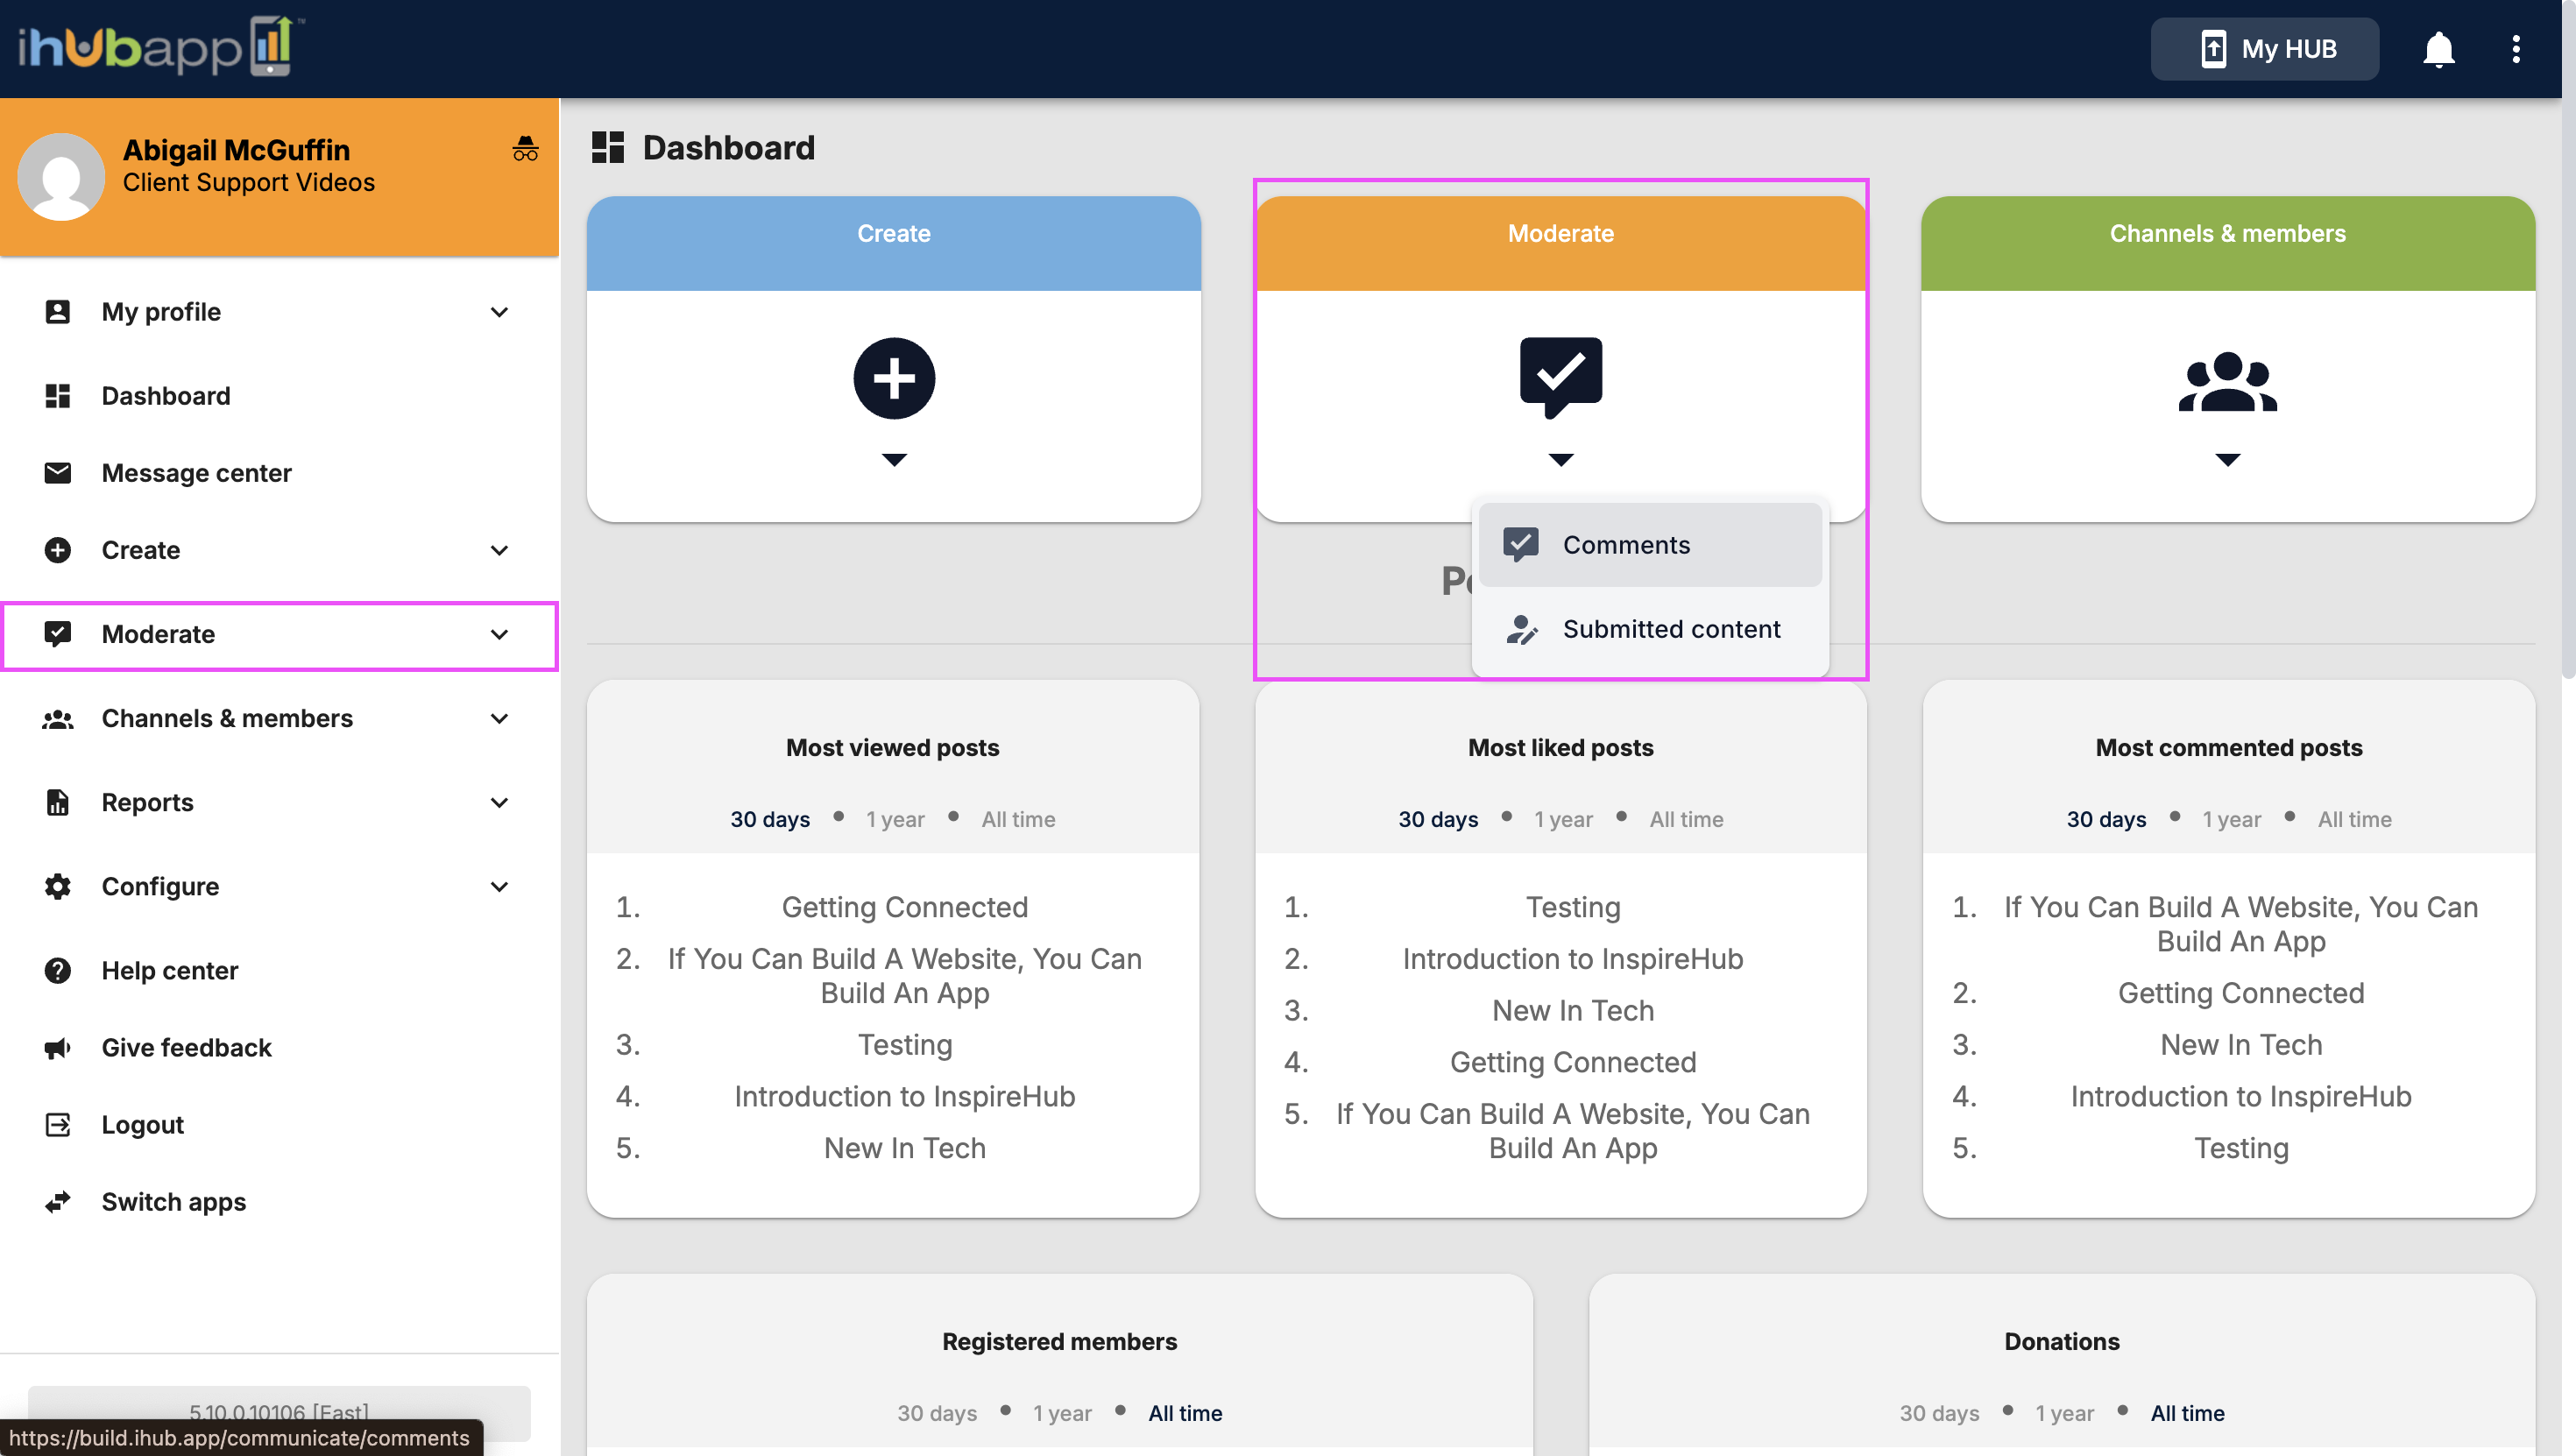Expand the My profile chevron

click(x=499, y=311)
